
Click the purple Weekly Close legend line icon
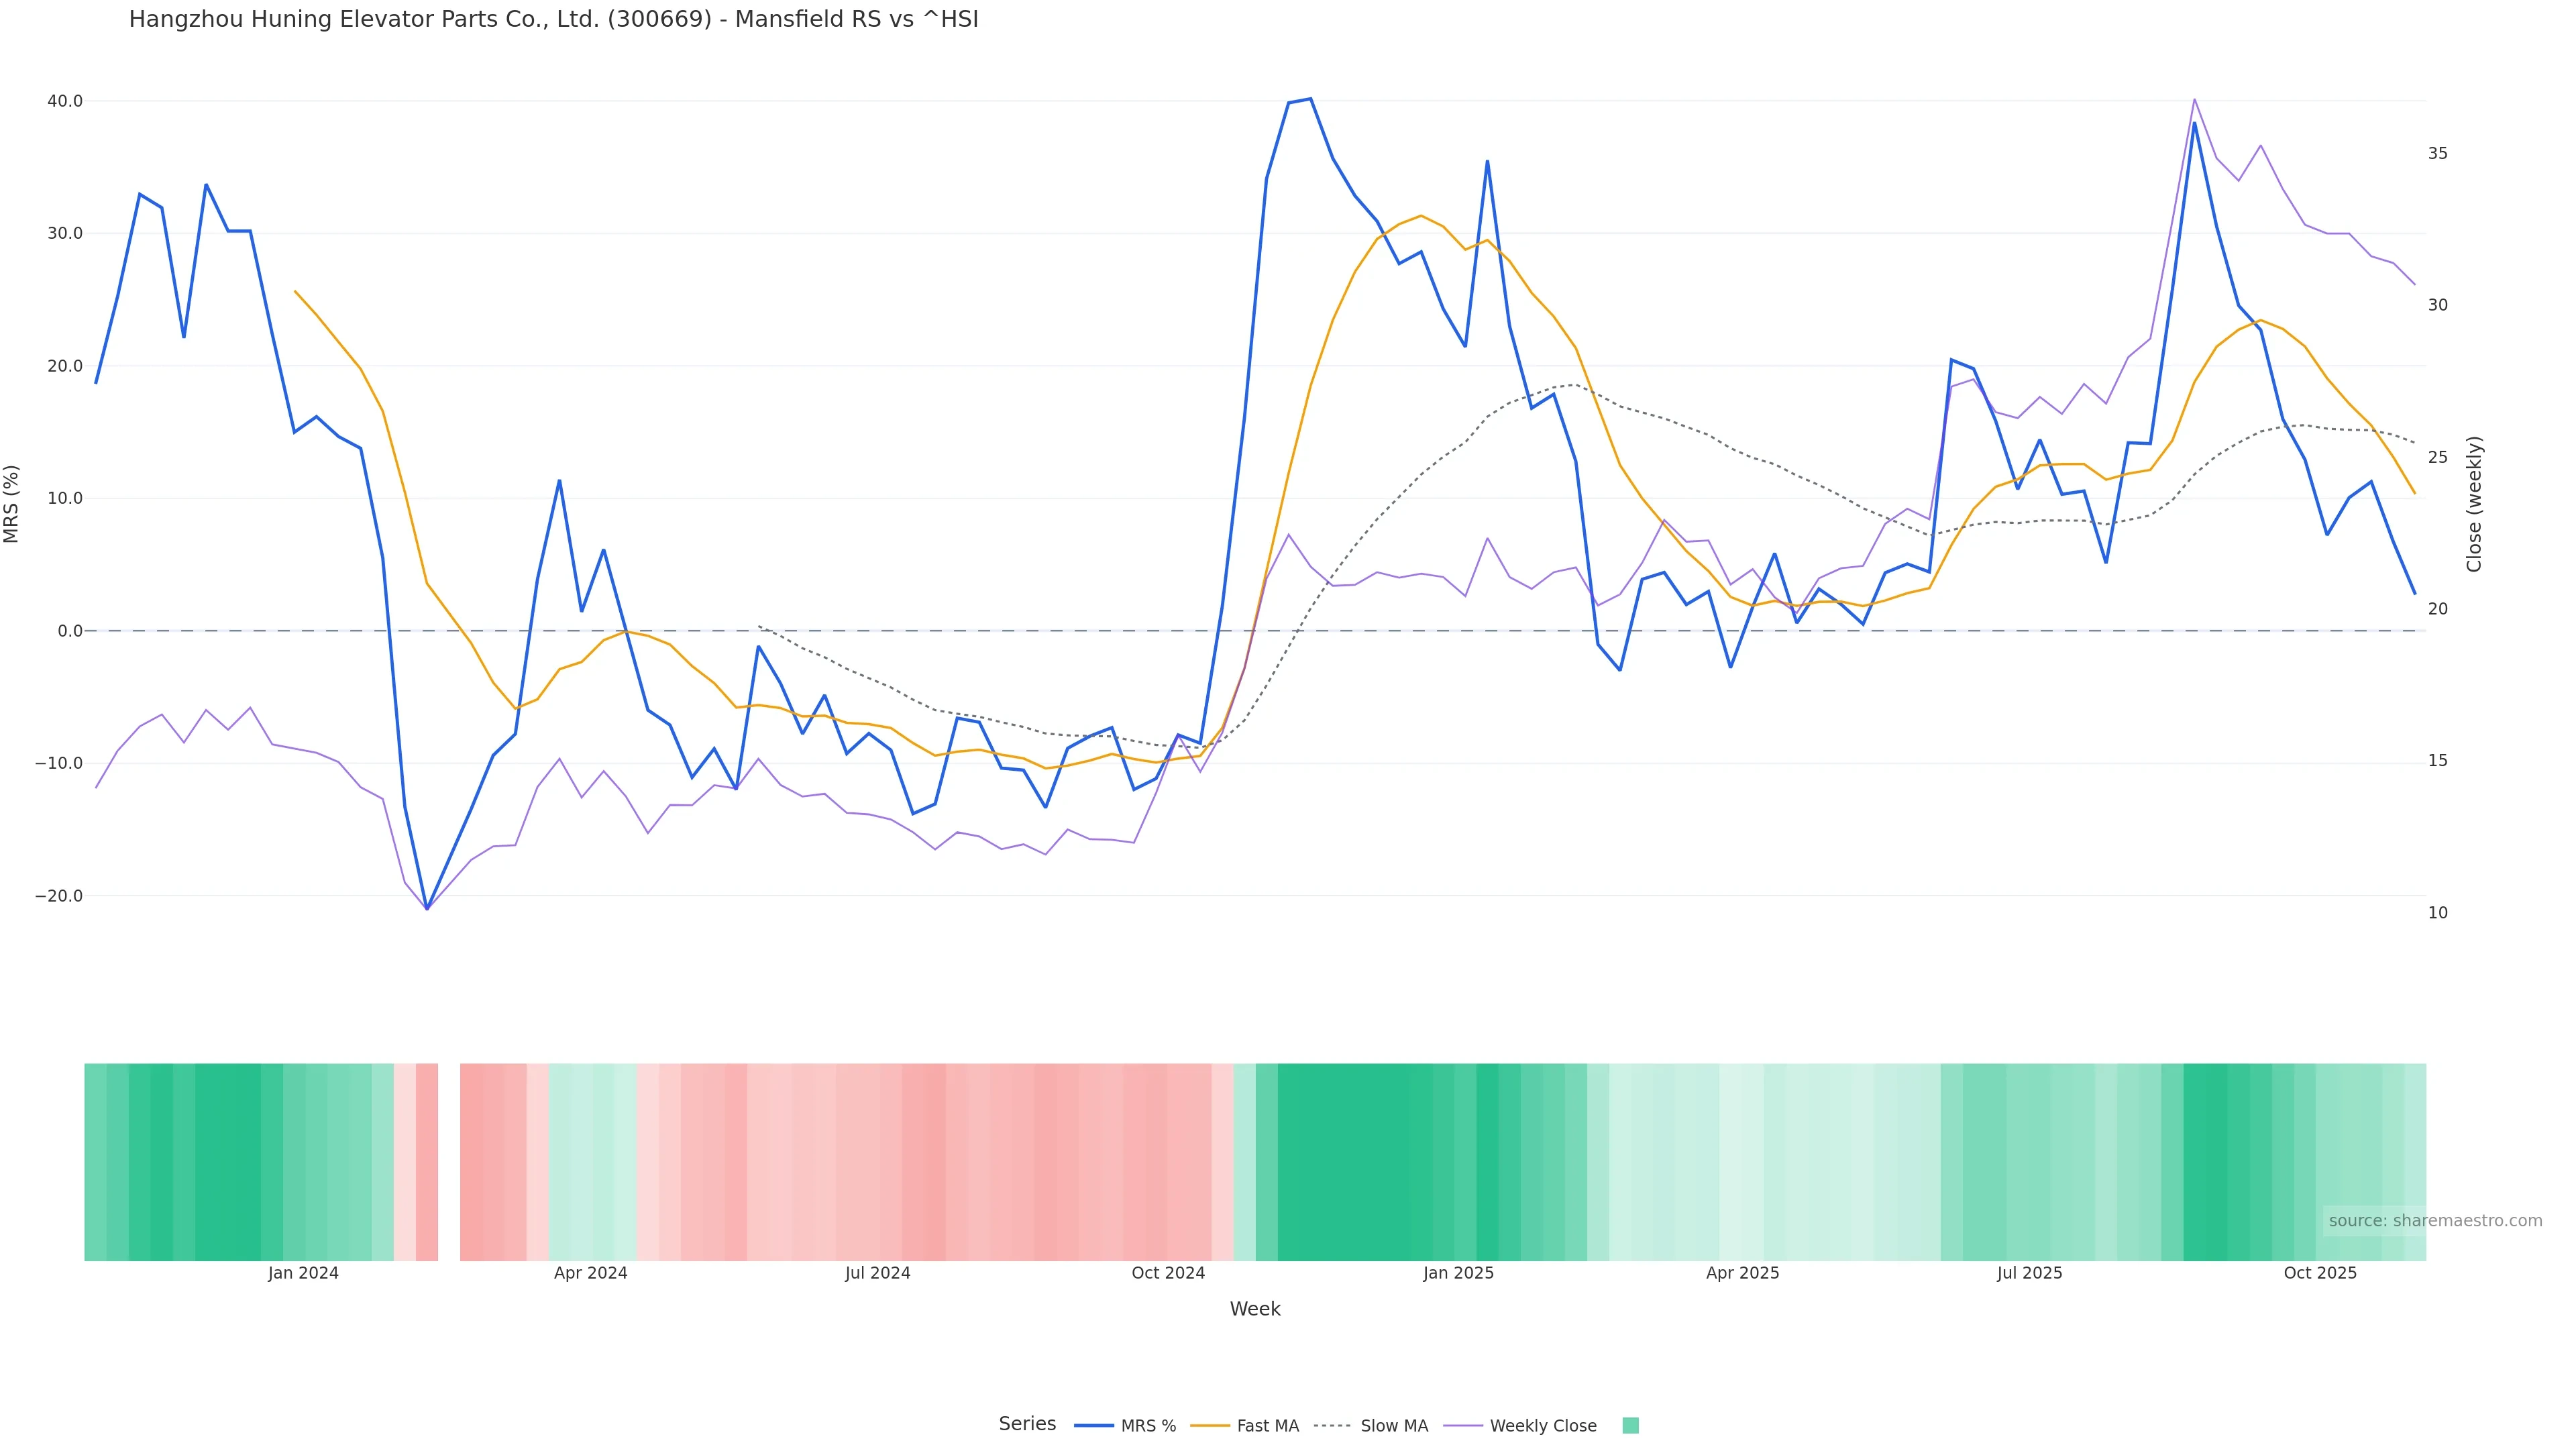click(x=1463, y=1426)
